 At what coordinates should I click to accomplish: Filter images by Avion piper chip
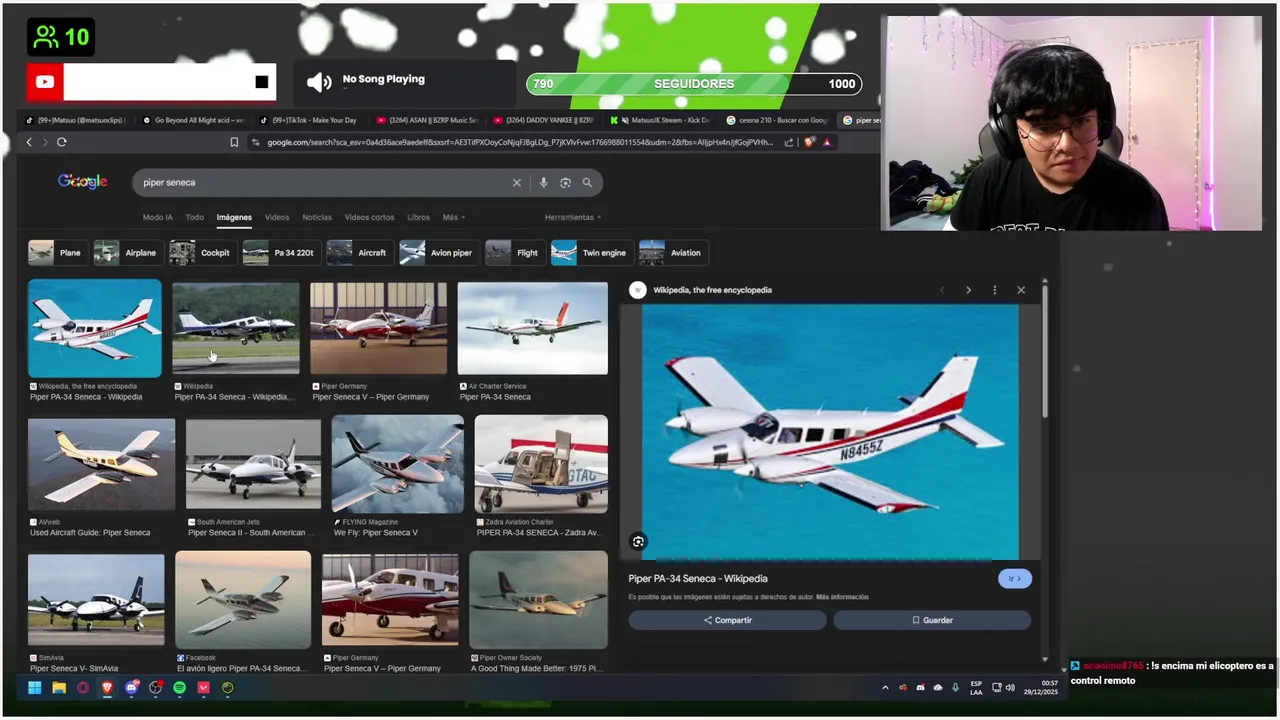point(437,253)
